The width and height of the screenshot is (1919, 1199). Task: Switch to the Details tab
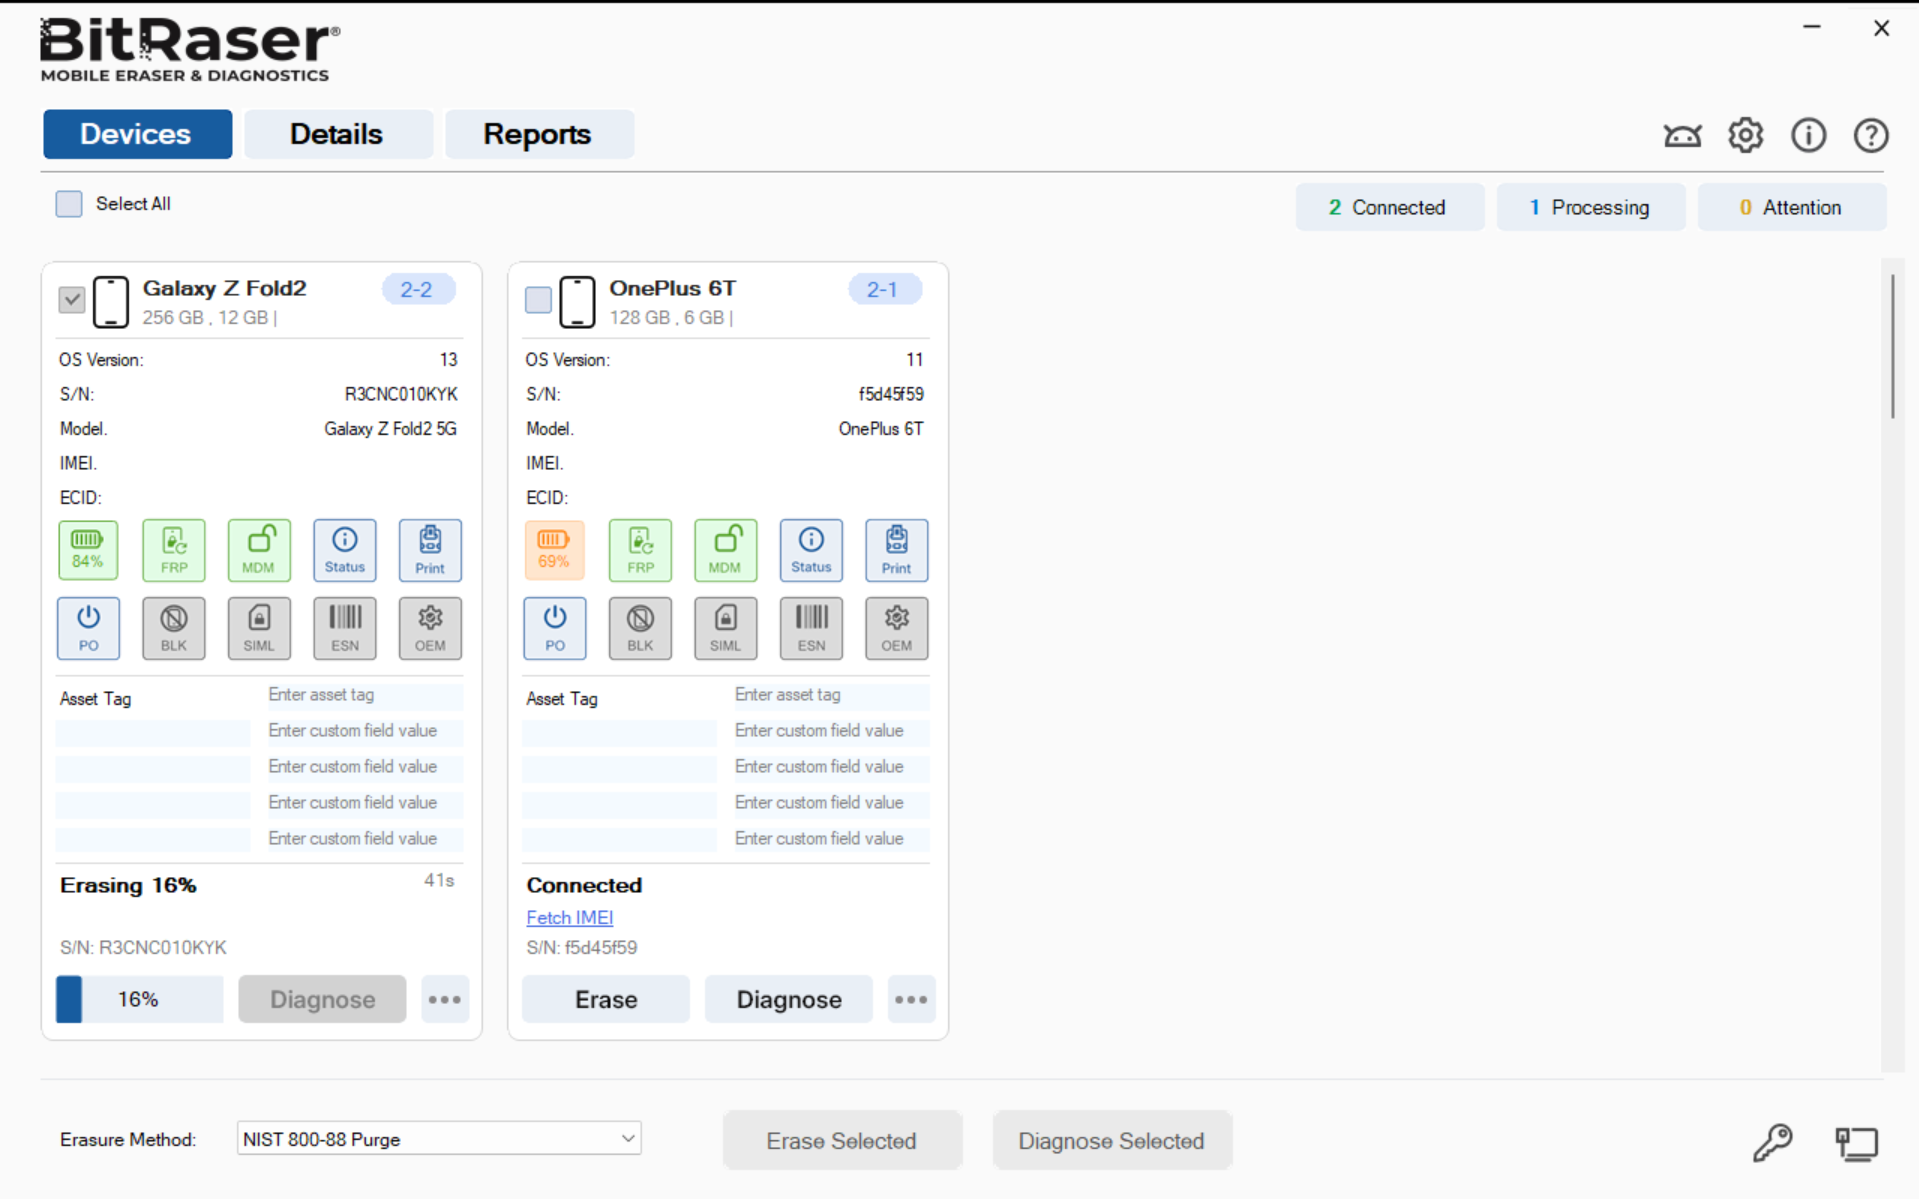tap(338, 134)
